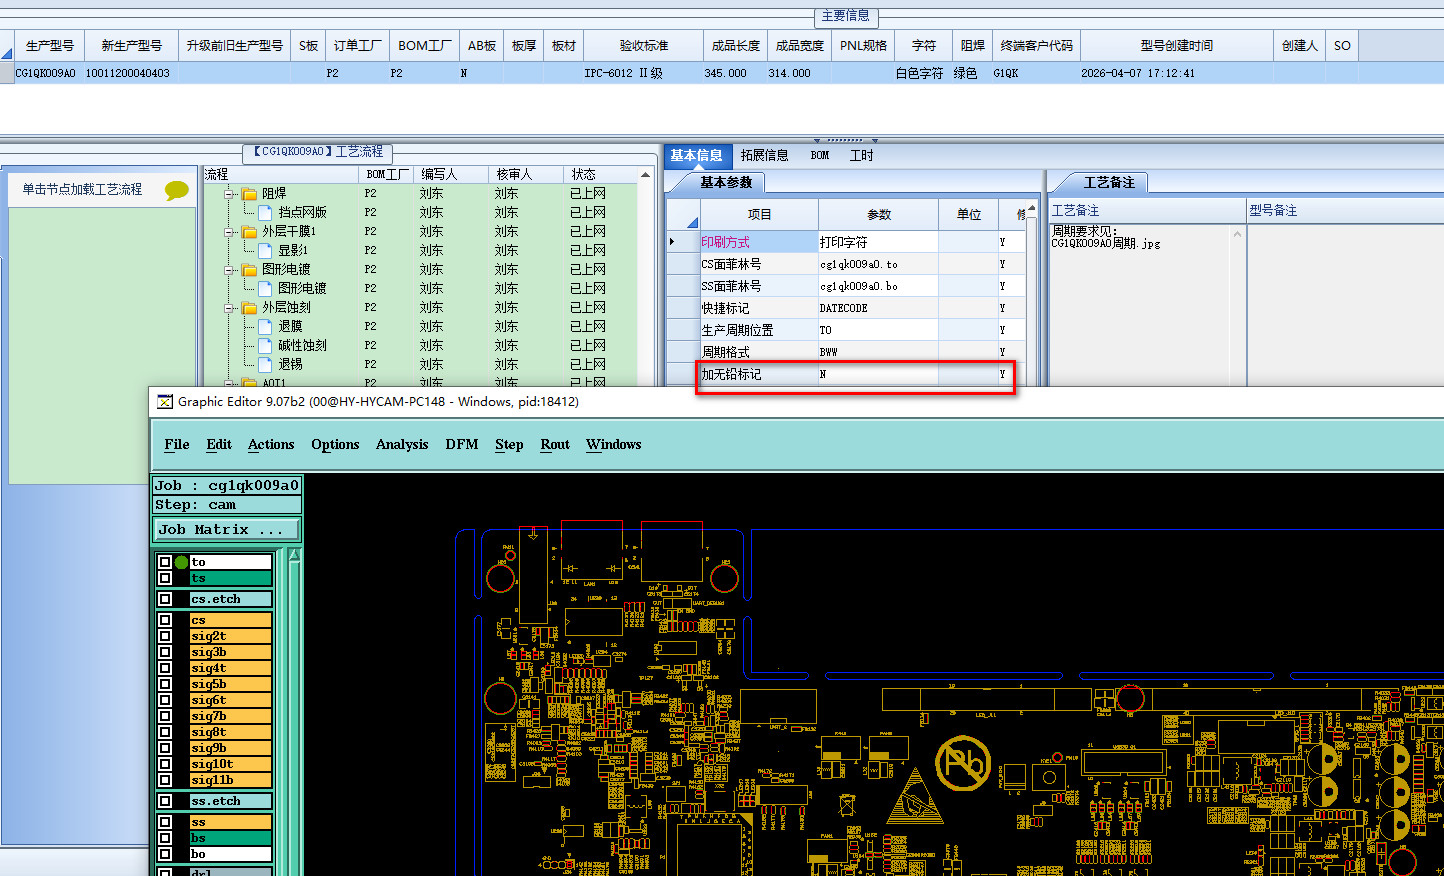Click the 加无铅标记 parameter value cell
Screen dimensions: 1444x876
877,375
